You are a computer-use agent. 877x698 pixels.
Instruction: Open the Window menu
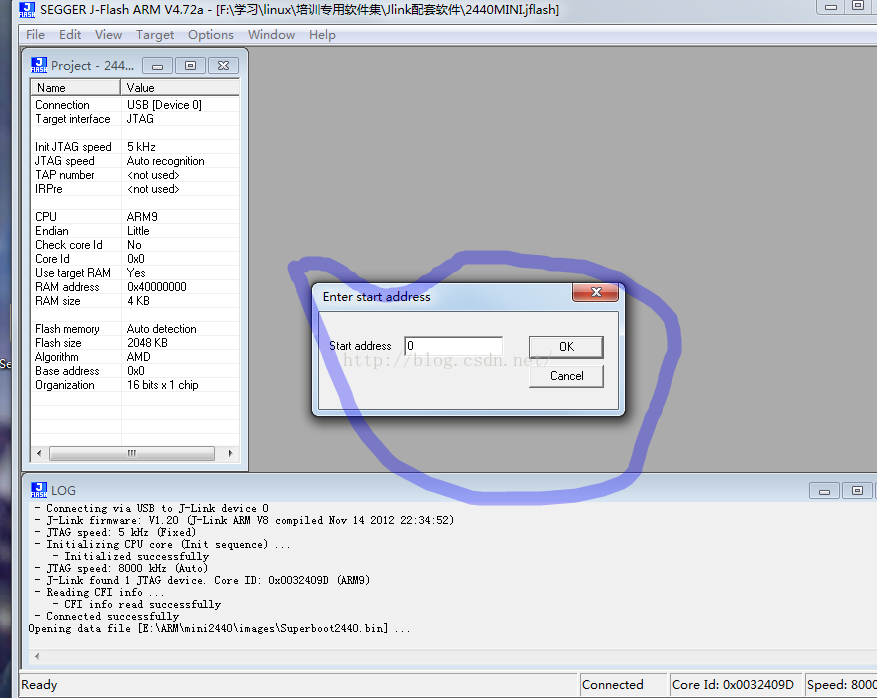271,35
